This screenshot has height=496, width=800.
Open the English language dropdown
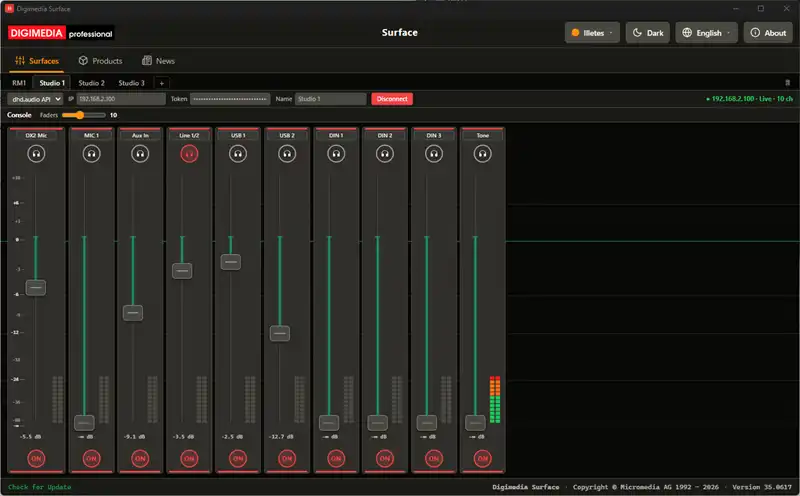pyautogui.click(x=707, y=33)
